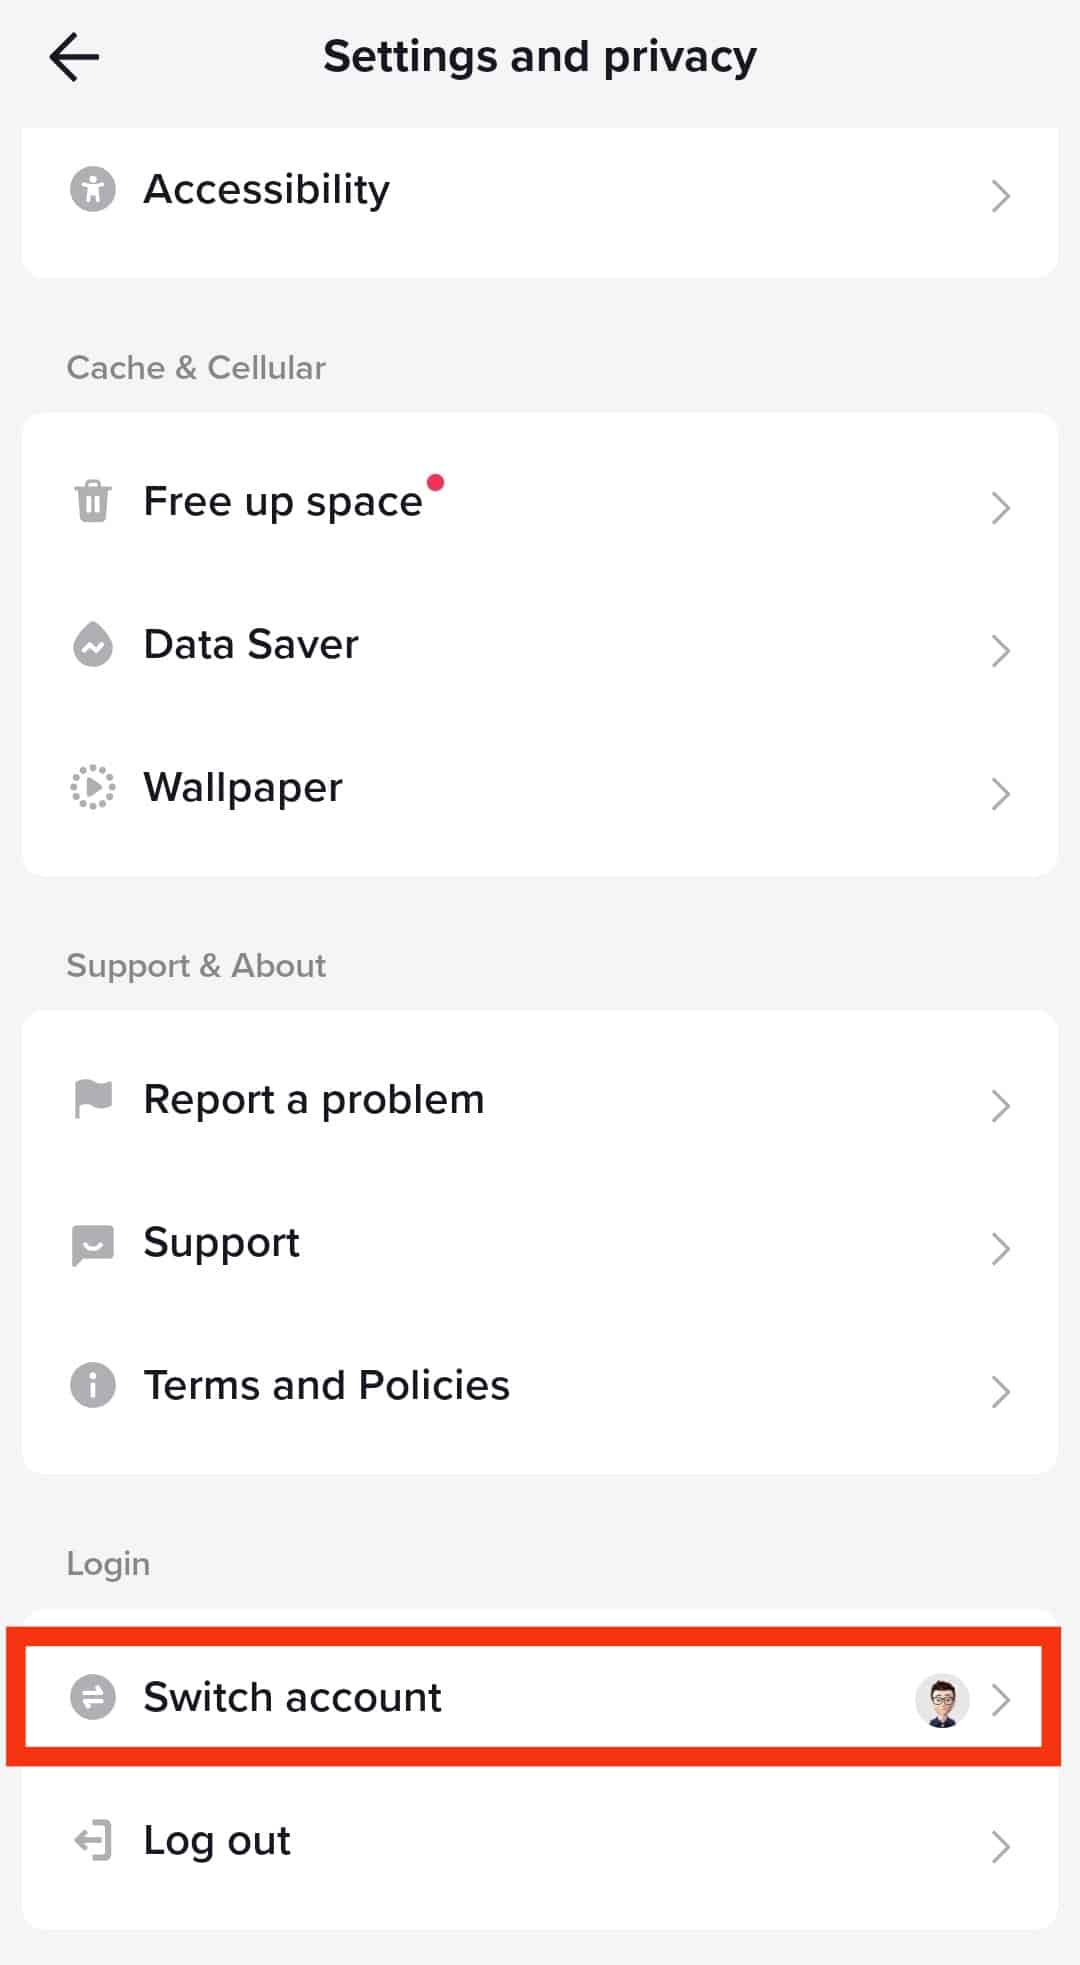Tap the trash can icon

point(93,501)
